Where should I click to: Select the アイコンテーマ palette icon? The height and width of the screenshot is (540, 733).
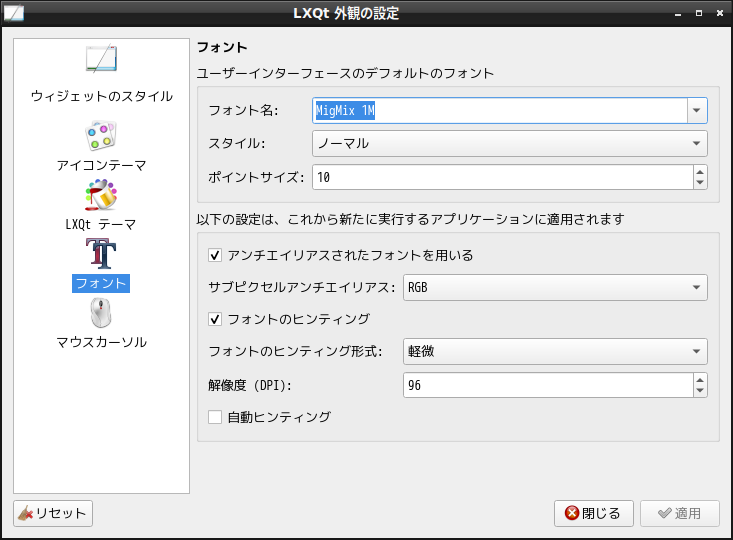(x=101, y=136)
